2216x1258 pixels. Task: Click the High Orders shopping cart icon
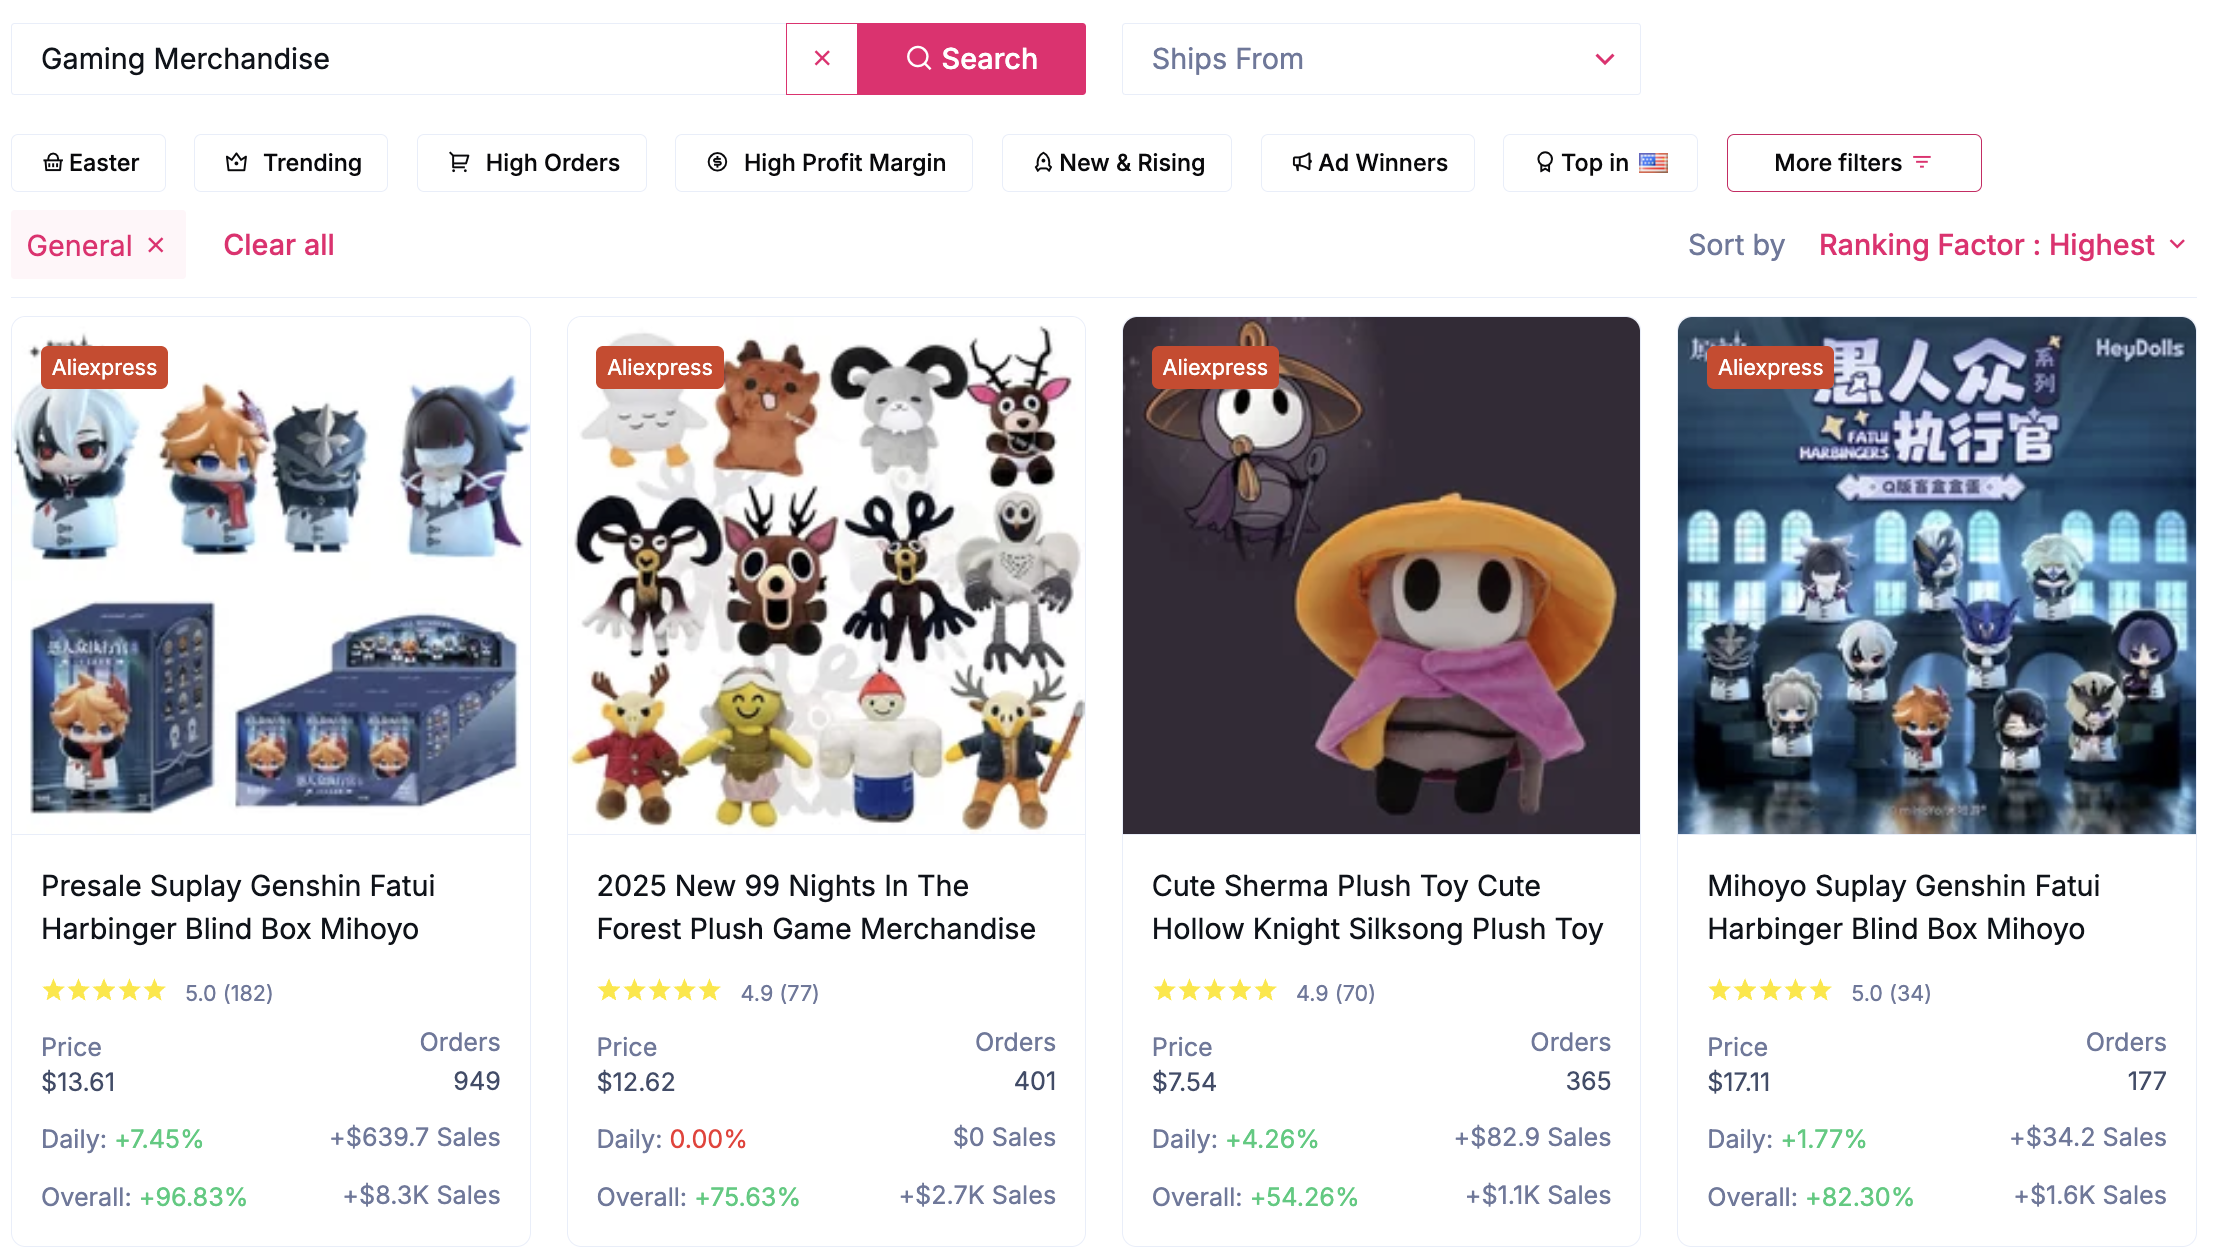[x=459, y=162]
